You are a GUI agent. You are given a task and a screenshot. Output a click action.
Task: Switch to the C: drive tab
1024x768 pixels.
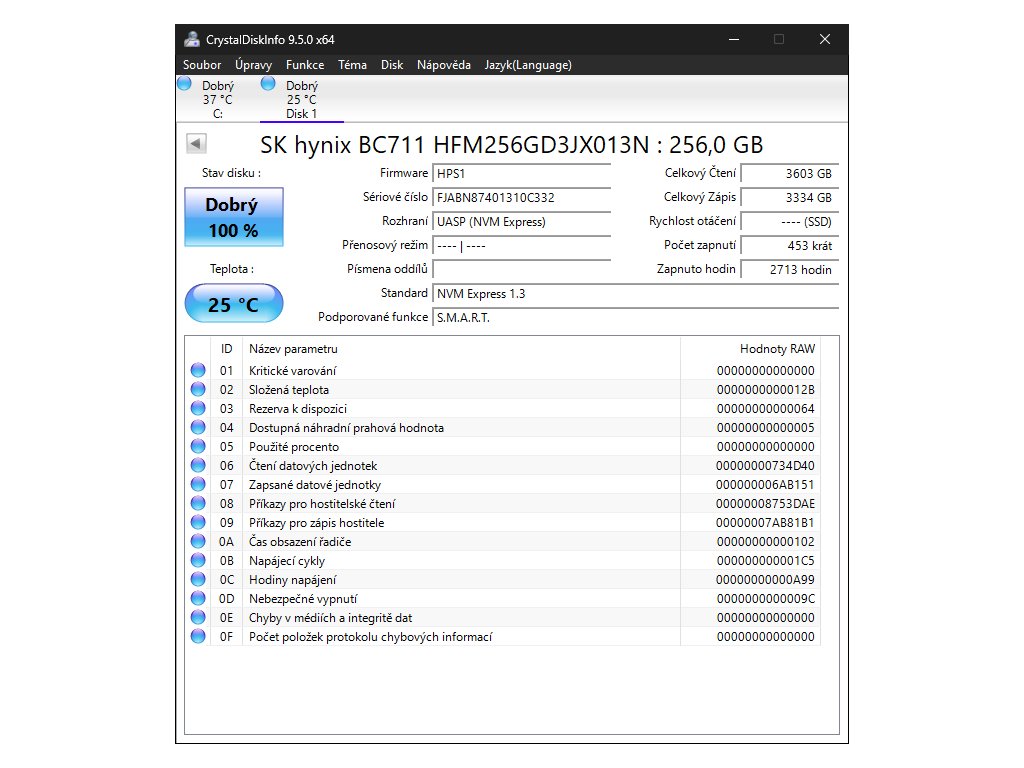[217, 100]
